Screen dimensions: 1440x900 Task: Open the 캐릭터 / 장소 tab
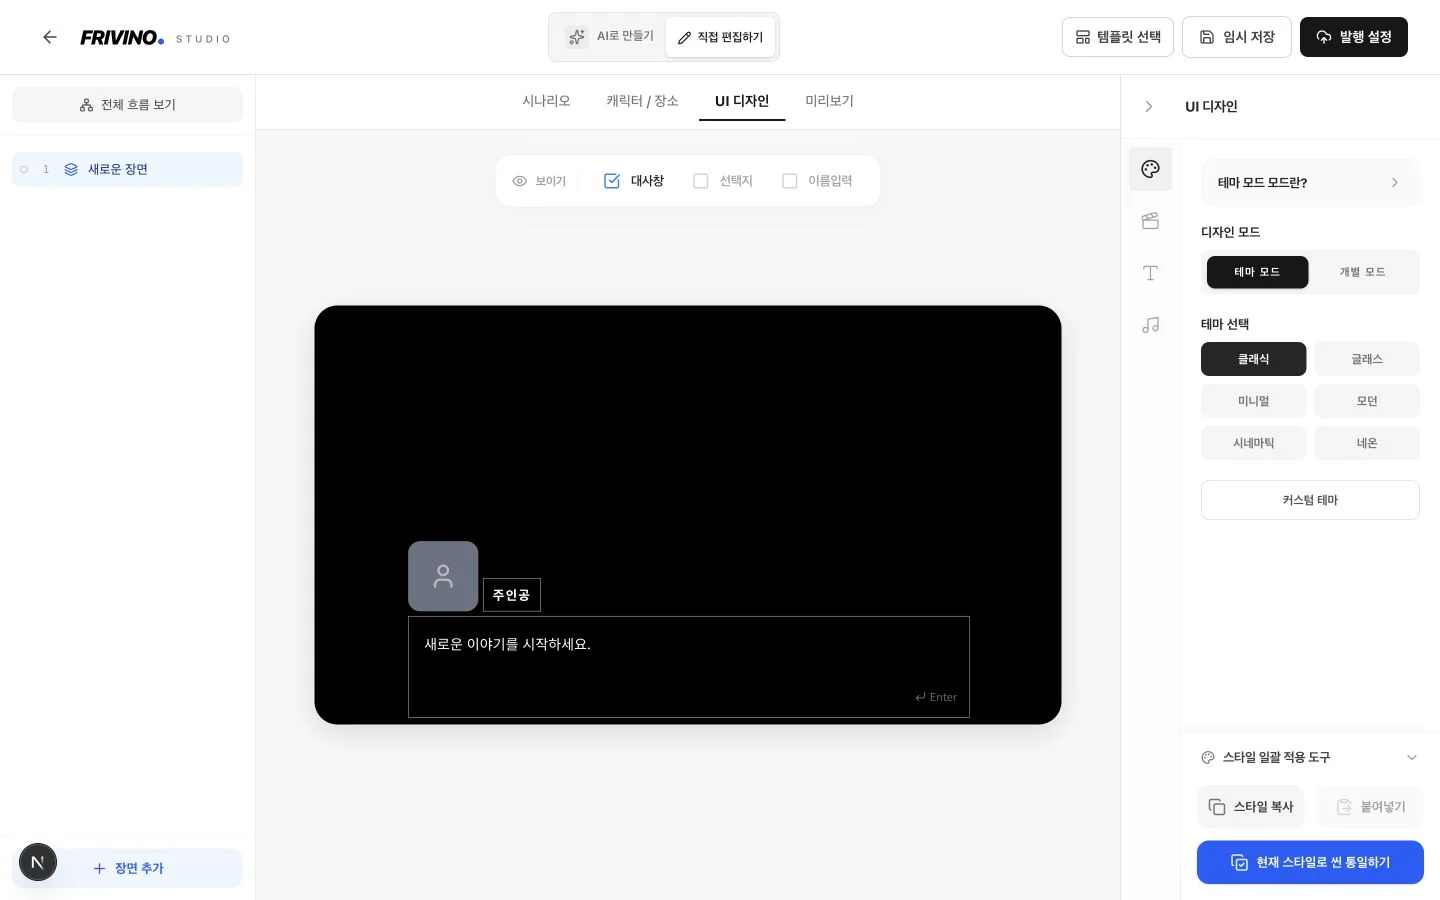pos(642,101)
